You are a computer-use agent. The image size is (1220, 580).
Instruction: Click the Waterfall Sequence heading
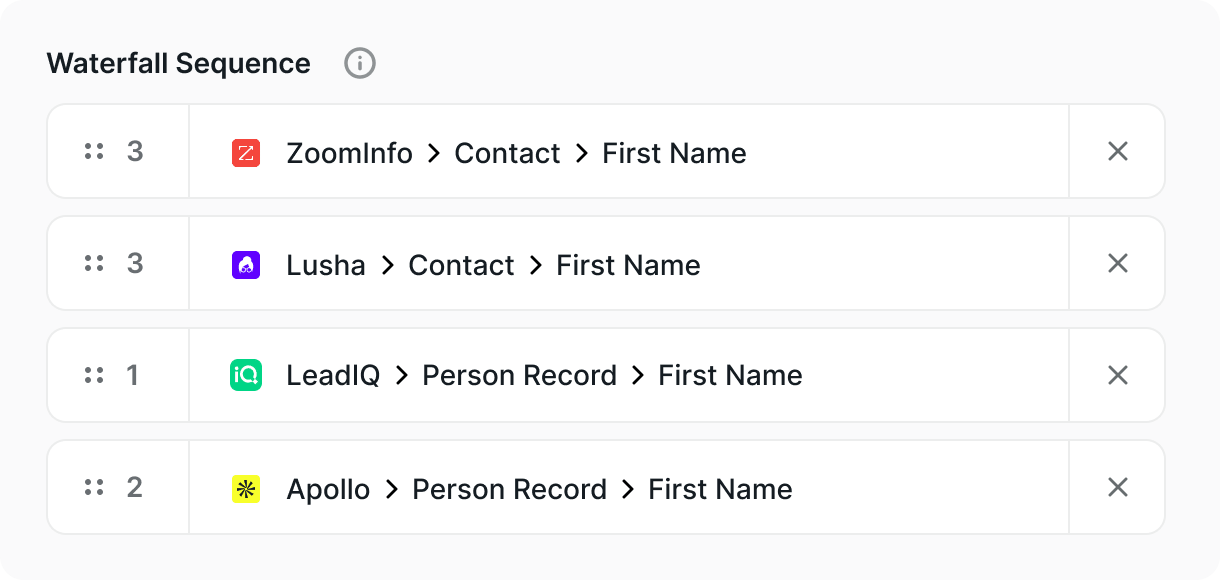pos(178,64)
